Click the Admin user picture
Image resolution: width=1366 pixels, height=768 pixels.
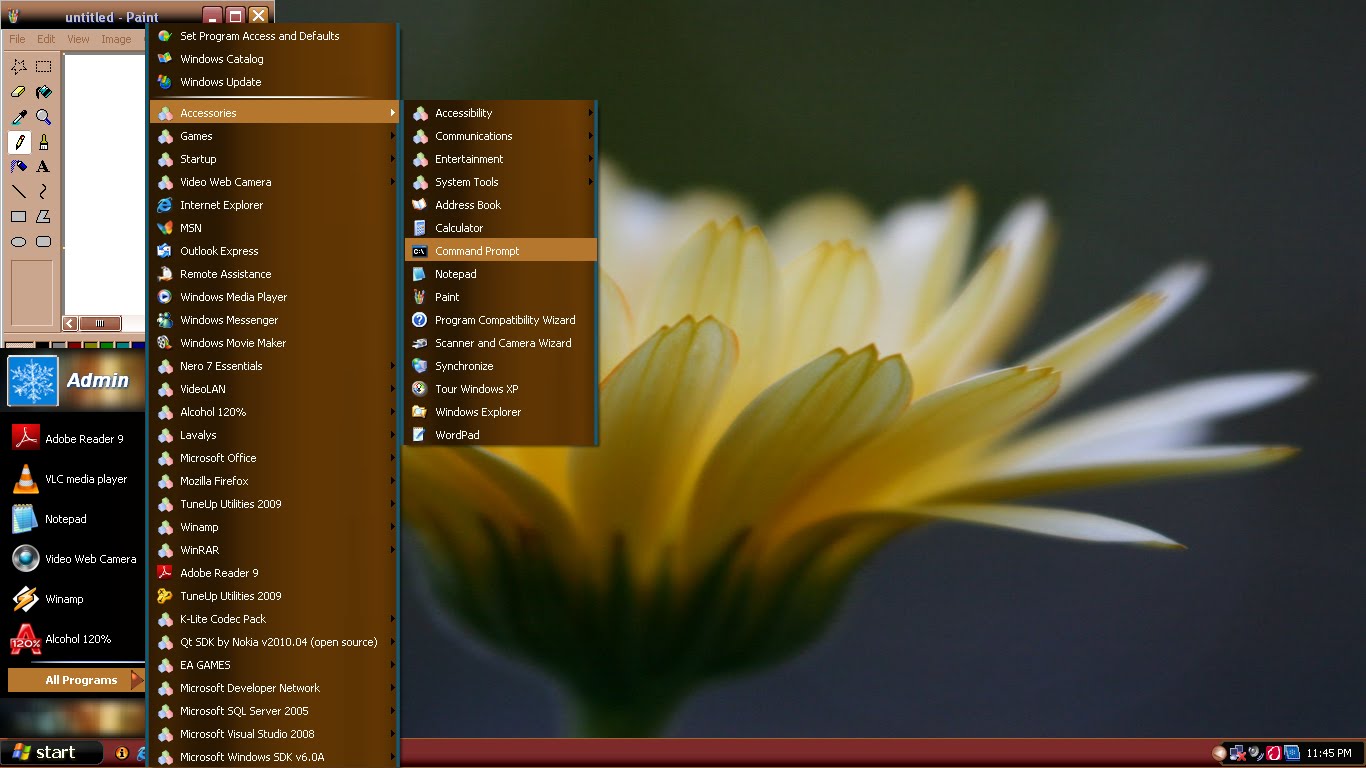33,381
